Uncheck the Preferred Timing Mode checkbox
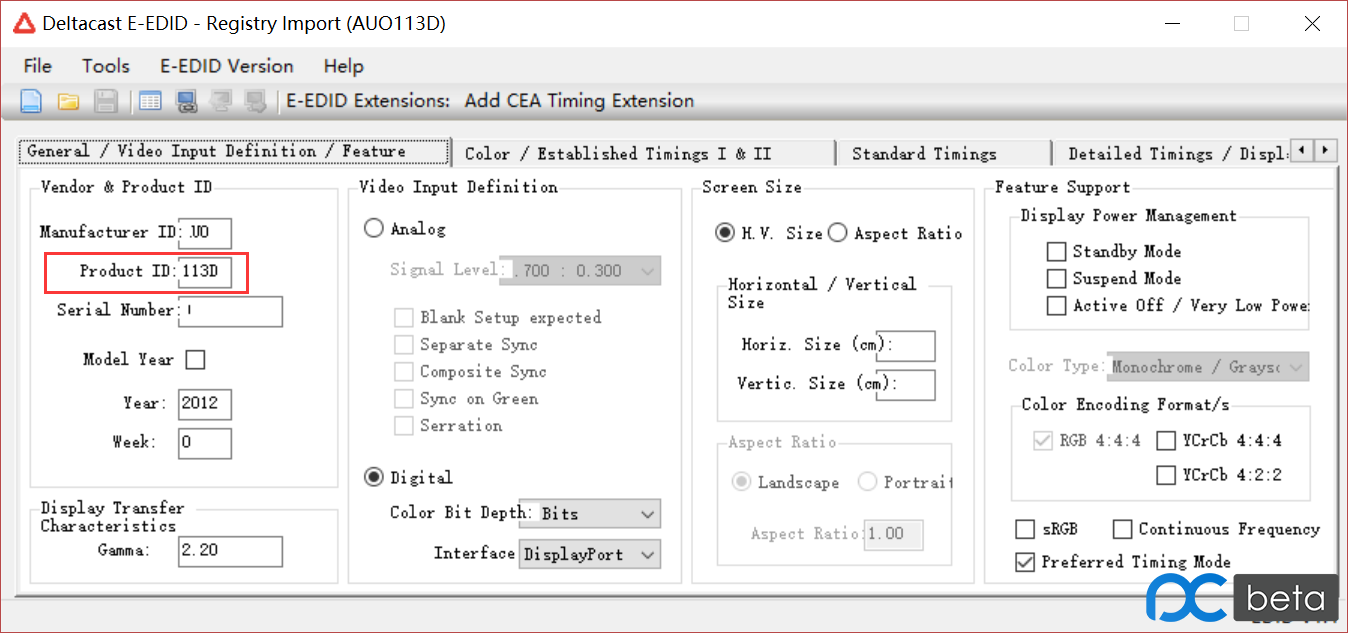The width and height of the screenshot is (1348, 633). click(1025, 562)
